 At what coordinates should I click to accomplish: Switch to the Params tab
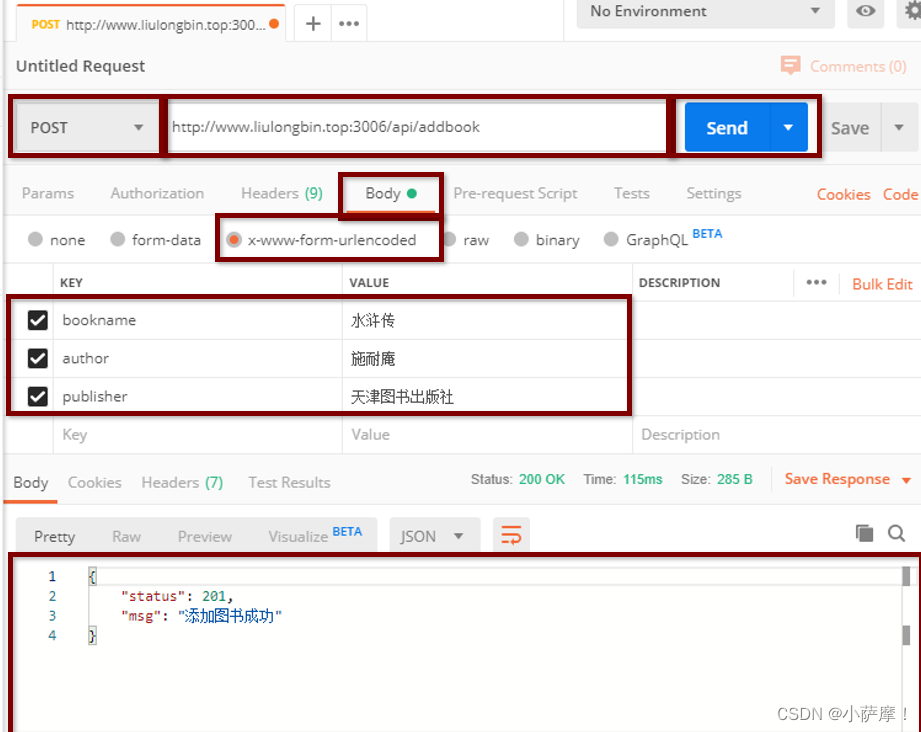pos(48,193)
